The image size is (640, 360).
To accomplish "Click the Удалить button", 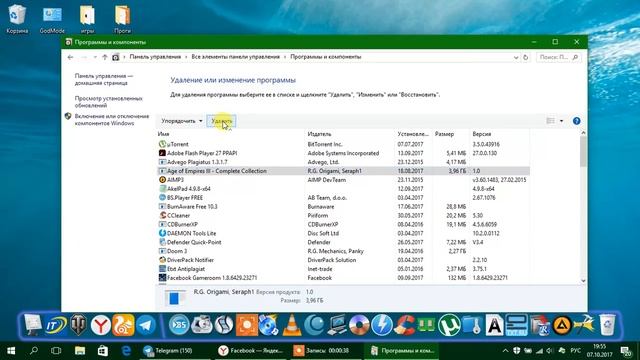I will pos(221,121).
